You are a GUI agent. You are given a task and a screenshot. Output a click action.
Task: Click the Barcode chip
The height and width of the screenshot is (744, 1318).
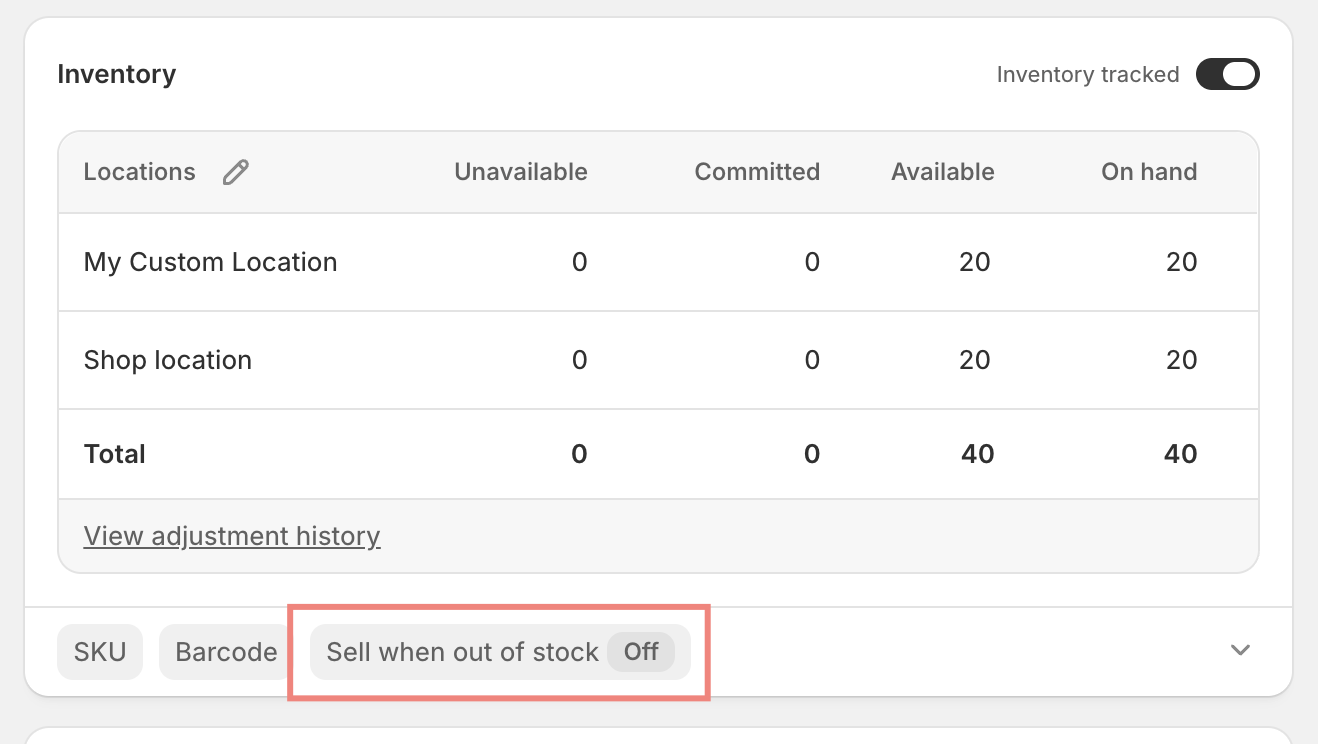coord(226,652)
